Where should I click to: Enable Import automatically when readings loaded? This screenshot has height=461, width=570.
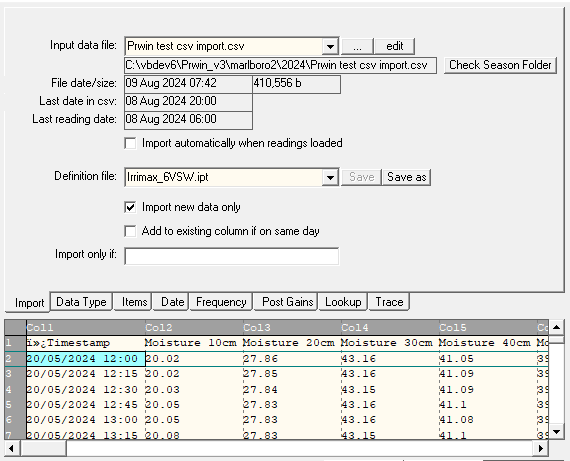[x=130, y=143]
